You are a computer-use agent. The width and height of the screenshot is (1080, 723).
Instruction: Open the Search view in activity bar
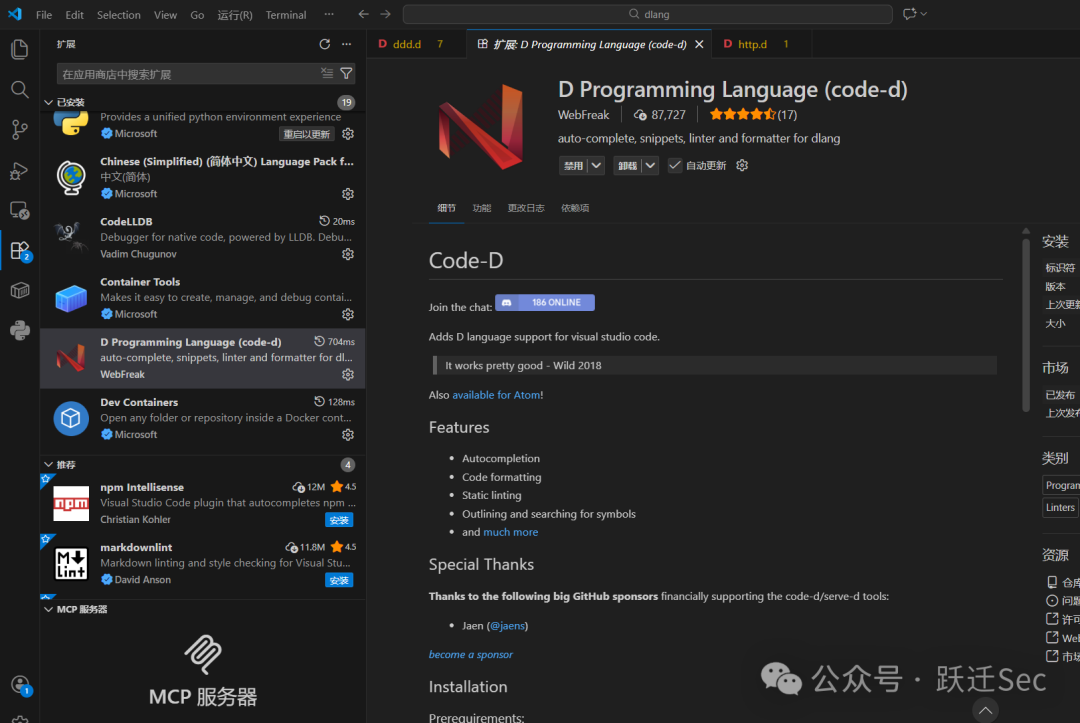click(19, 90)
